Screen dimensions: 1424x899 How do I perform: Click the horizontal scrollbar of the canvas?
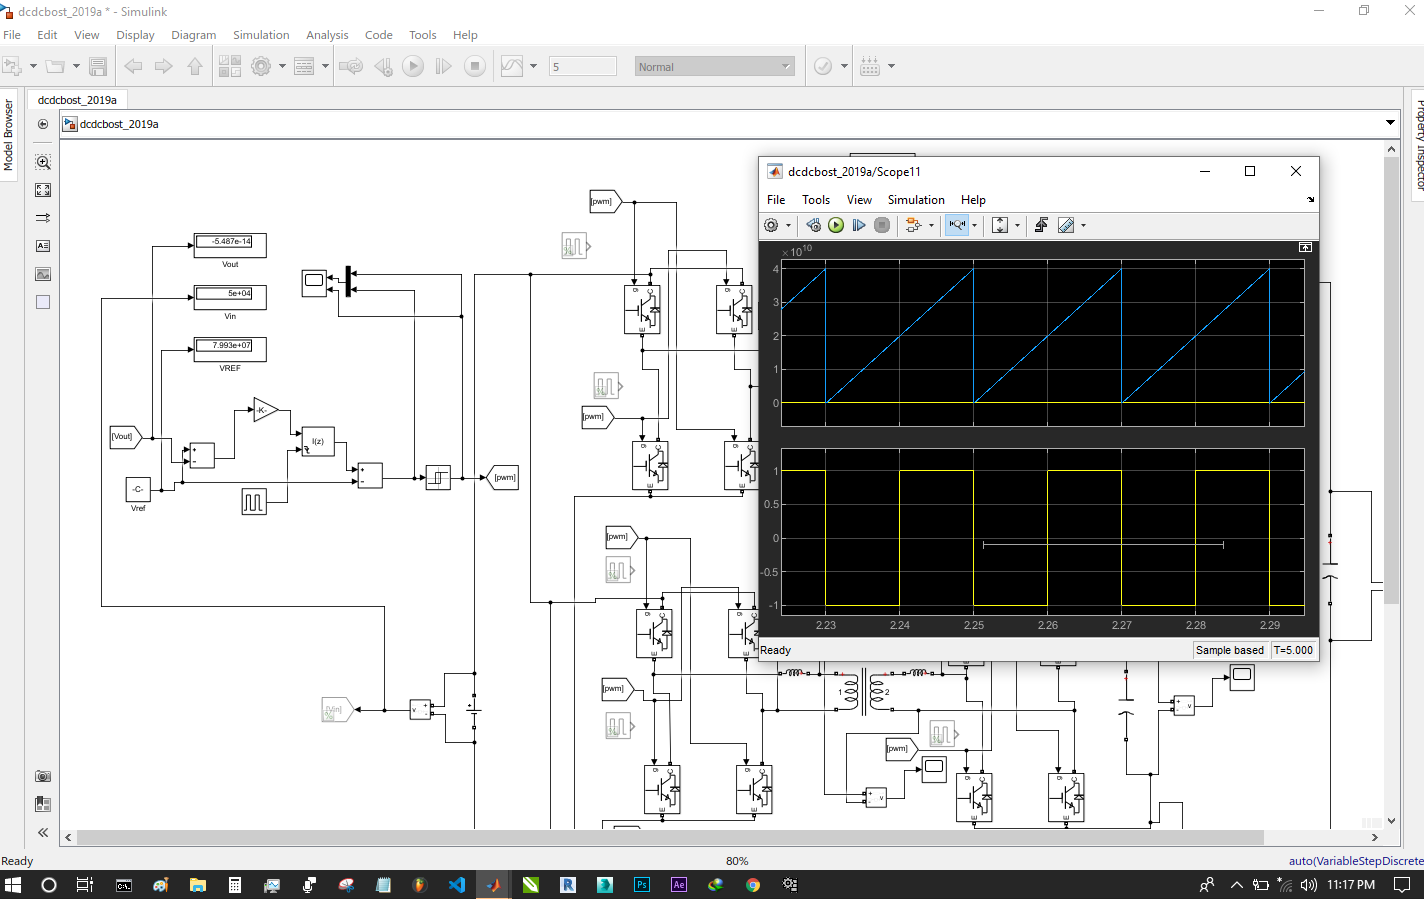670,837
